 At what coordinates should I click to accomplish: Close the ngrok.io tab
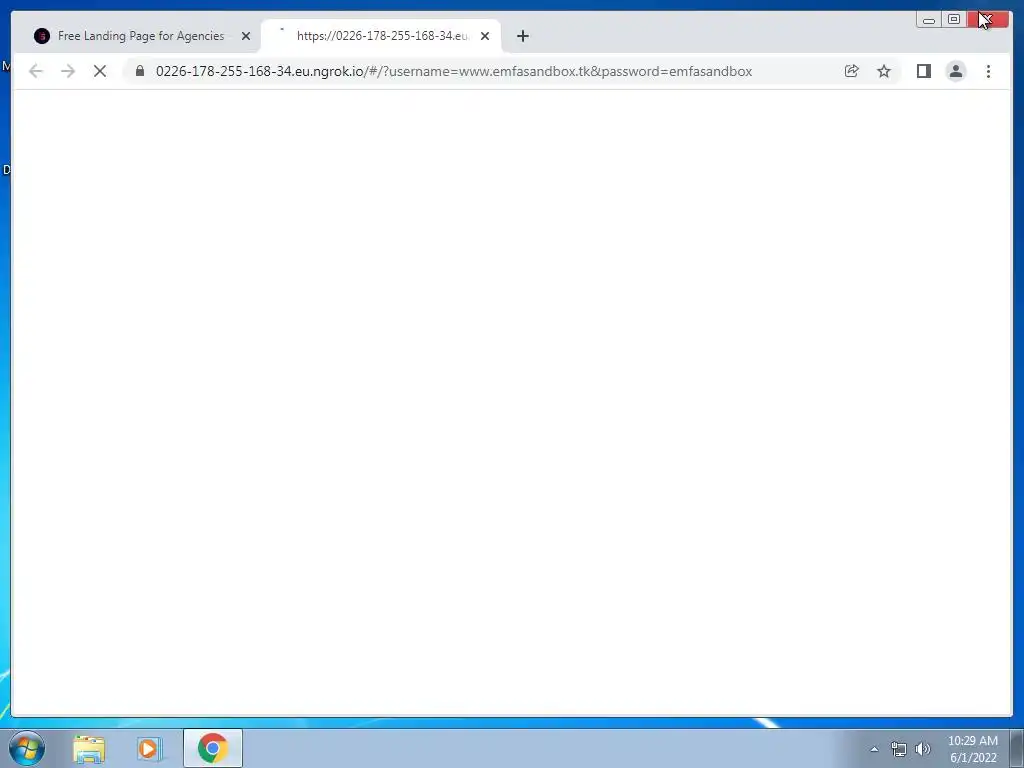(485, 36)
